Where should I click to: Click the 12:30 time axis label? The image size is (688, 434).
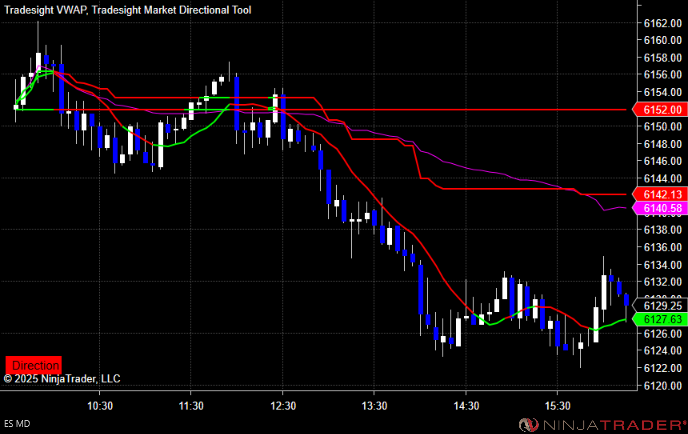[x=283, y=405]
